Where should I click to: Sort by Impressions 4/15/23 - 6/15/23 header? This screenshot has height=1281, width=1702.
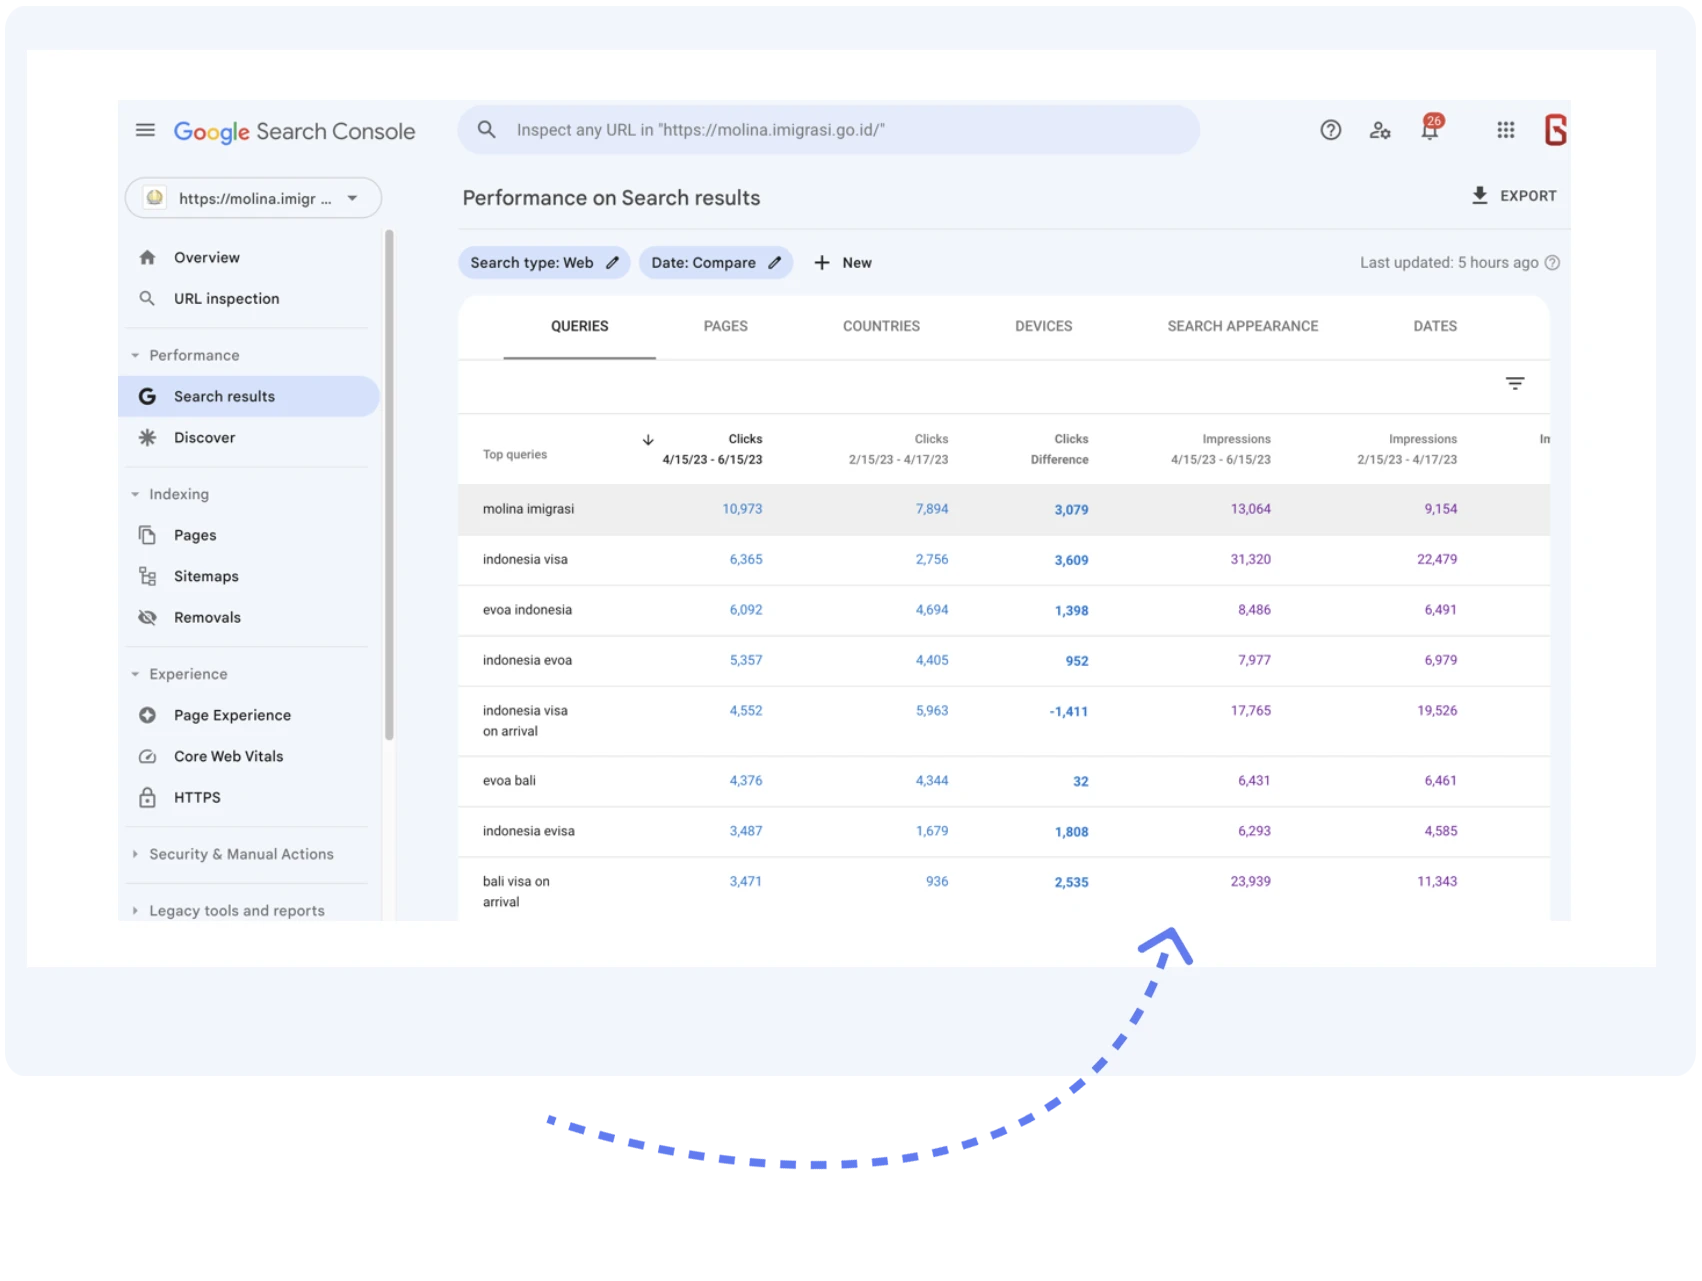point(1220,449)
